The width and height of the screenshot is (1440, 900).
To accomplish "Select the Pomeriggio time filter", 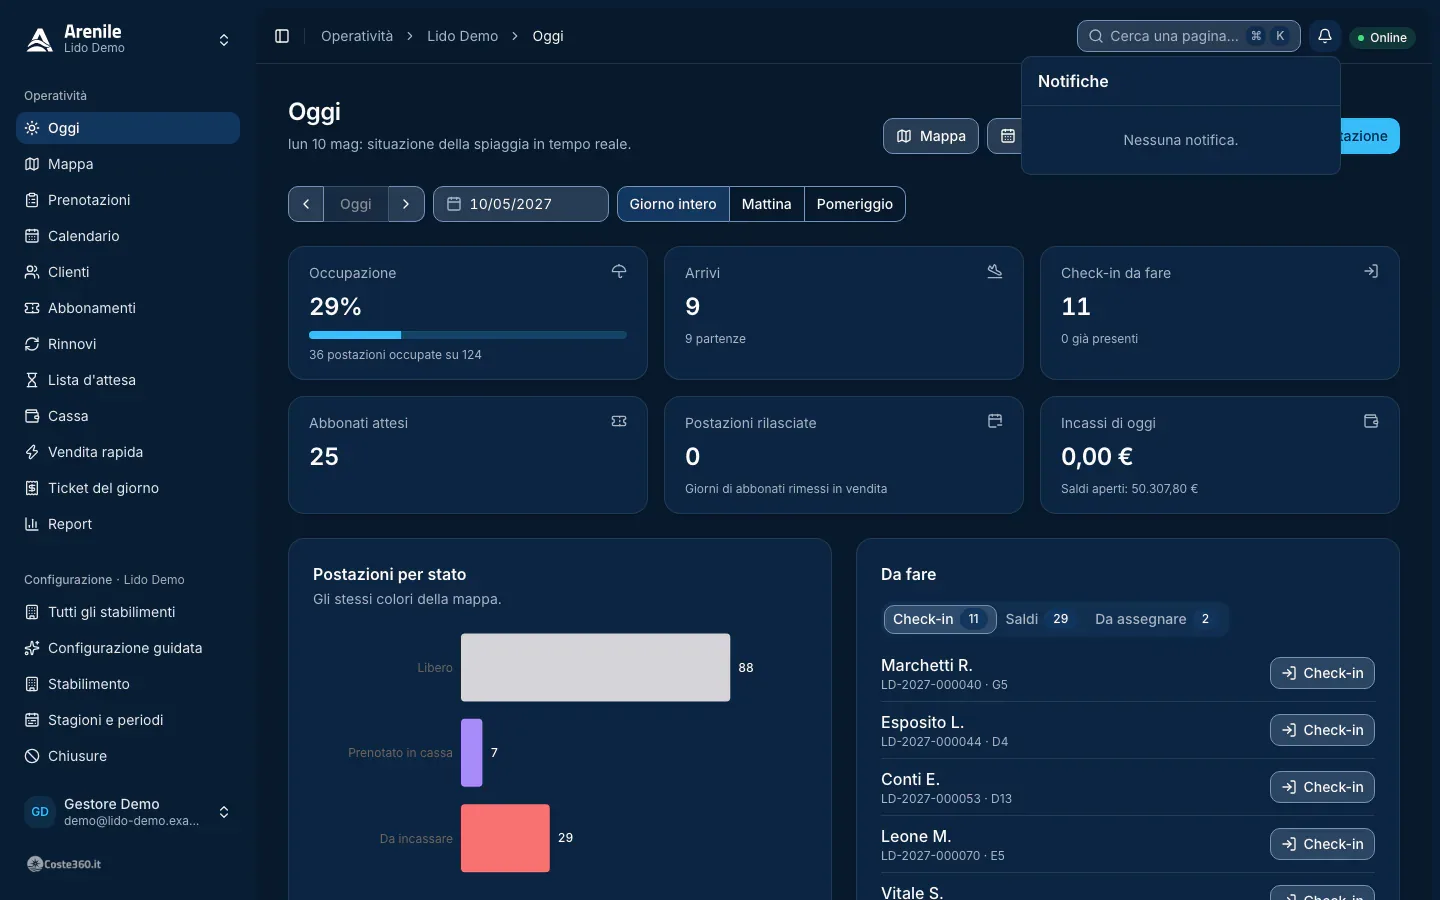I will [x=855, y=204].
